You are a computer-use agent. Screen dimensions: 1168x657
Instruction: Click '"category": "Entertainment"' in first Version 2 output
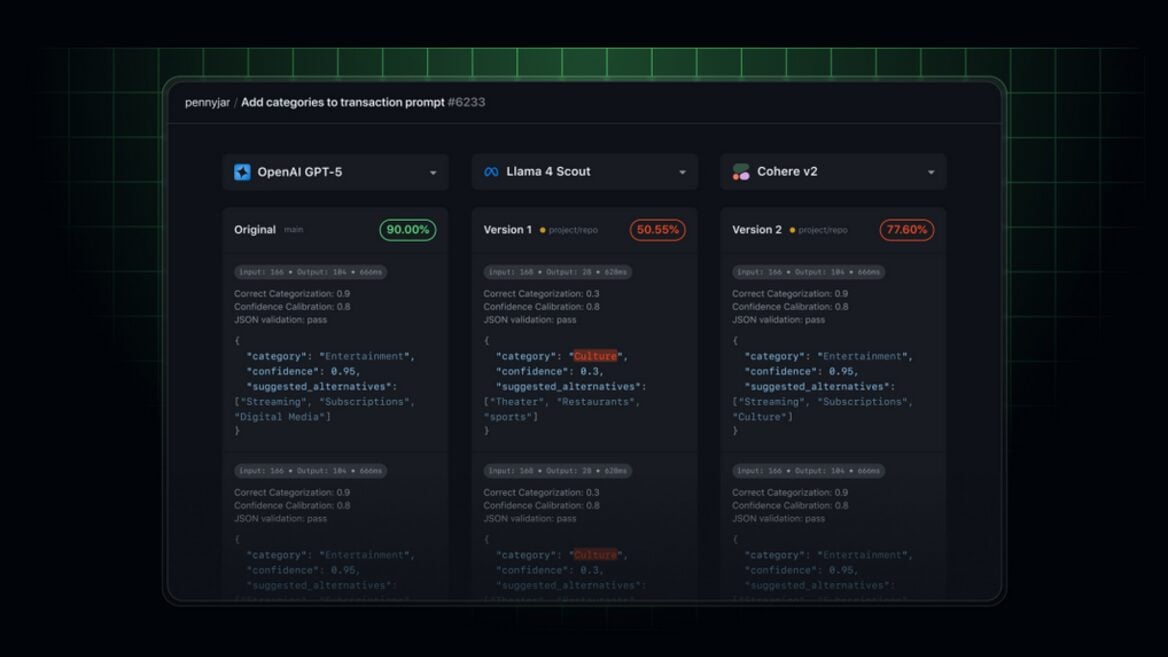(x=828, y=356)
